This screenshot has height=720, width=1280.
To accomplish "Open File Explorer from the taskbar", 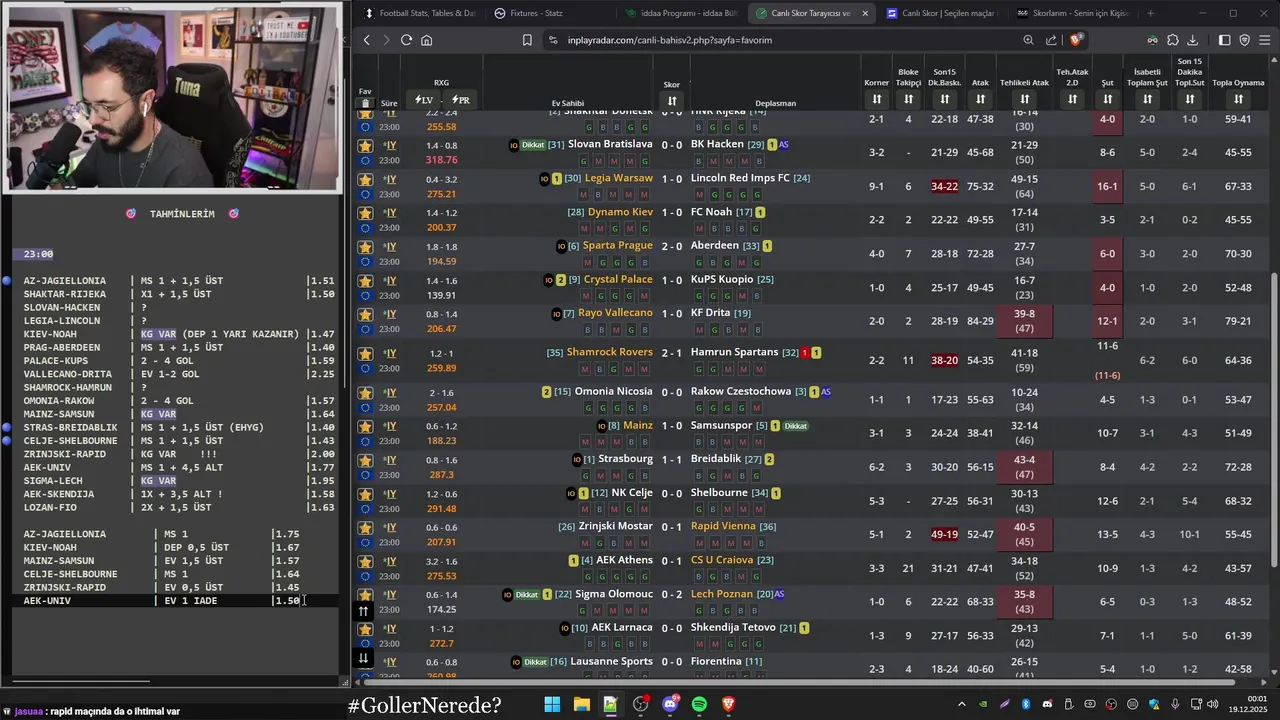I will (581, 704).
